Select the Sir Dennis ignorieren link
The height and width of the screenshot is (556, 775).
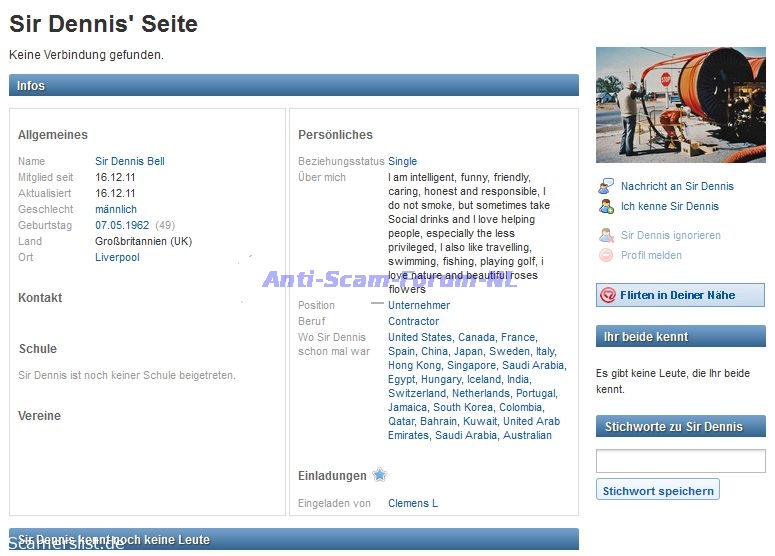click(670, 235)
